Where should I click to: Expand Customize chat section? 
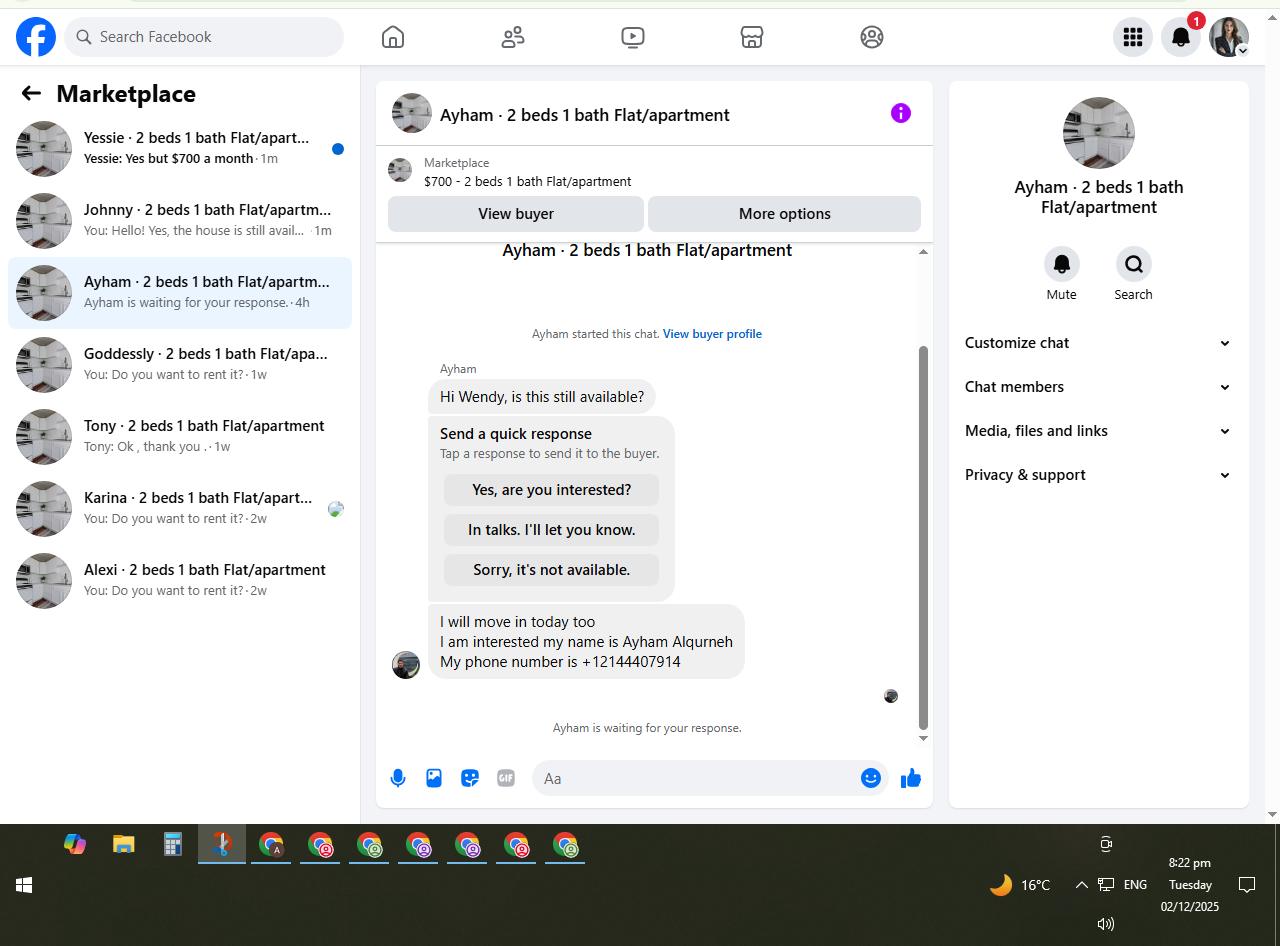pyautogui.click(x=1098, y=343)
